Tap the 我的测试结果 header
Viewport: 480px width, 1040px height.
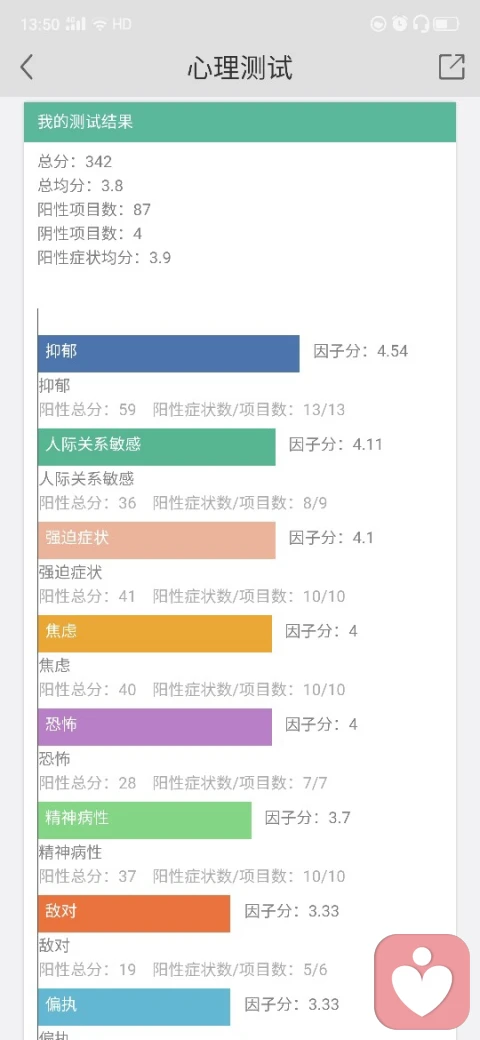[240, 122]
